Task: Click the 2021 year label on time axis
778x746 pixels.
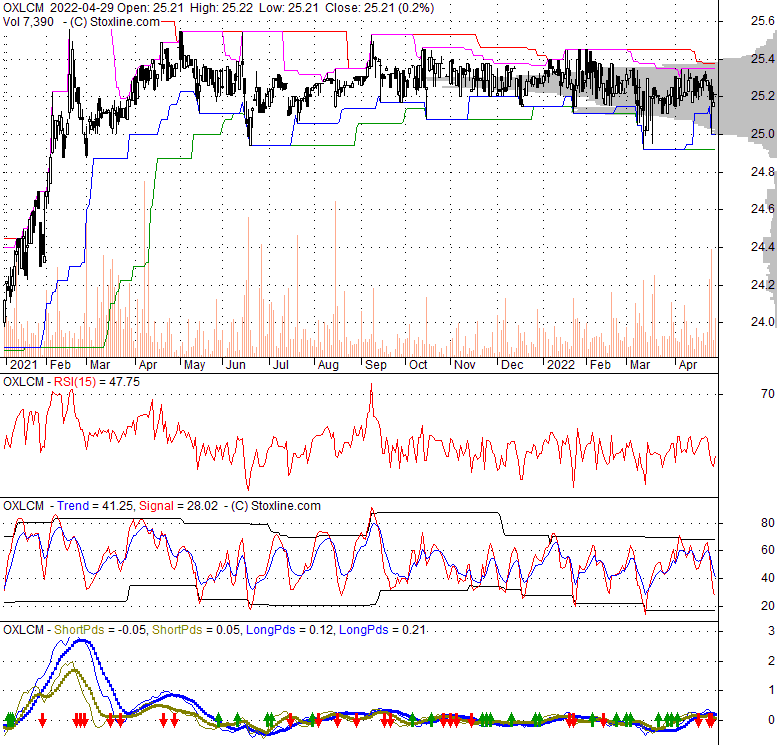Action: click(24, 365)
